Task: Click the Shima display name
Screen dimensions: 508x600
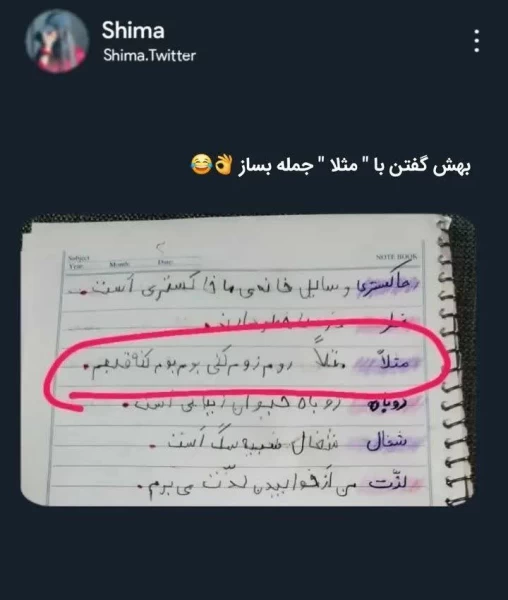Action: [133, 30]
